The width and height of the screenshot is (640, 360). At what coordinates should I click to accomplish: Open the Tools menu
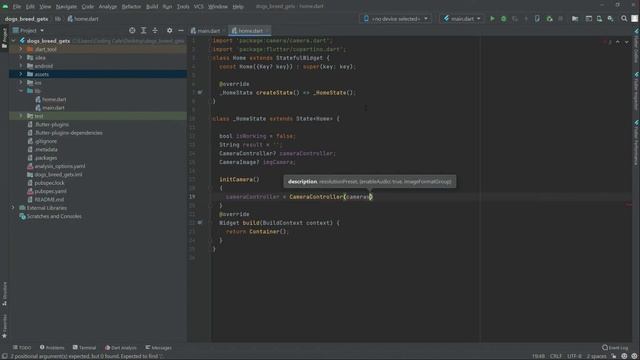(183, 7)
